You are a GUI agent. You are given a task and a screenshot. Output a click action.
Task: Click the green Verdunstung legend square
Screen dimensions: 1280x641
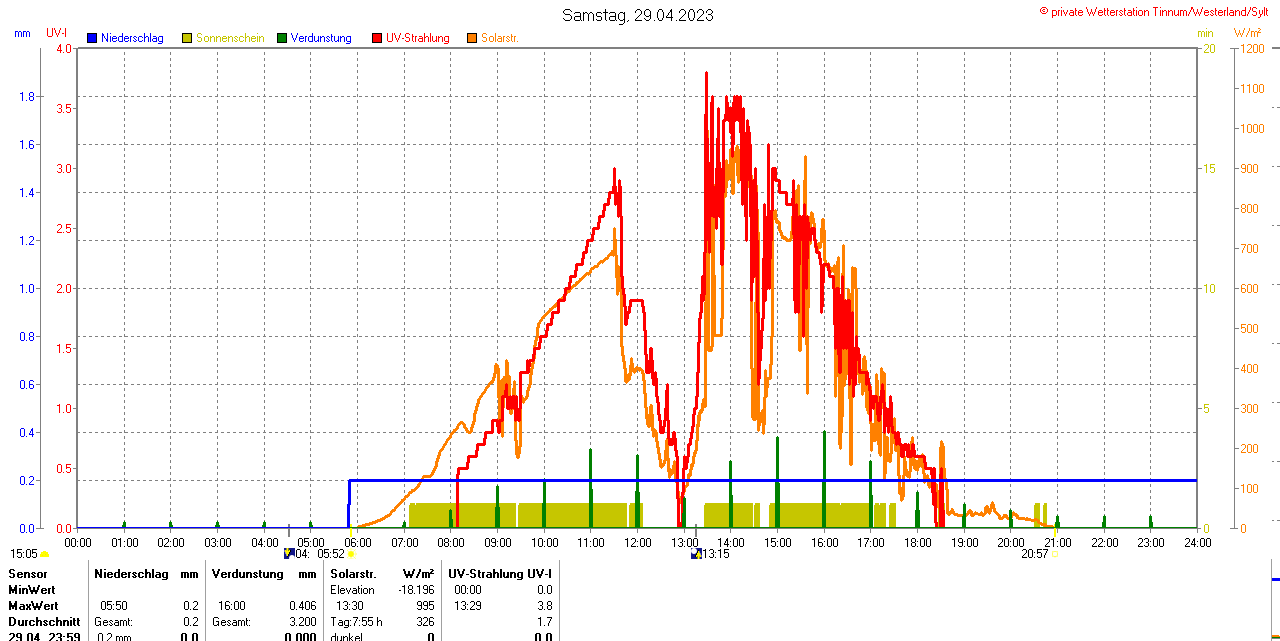(x=282, y=38)
